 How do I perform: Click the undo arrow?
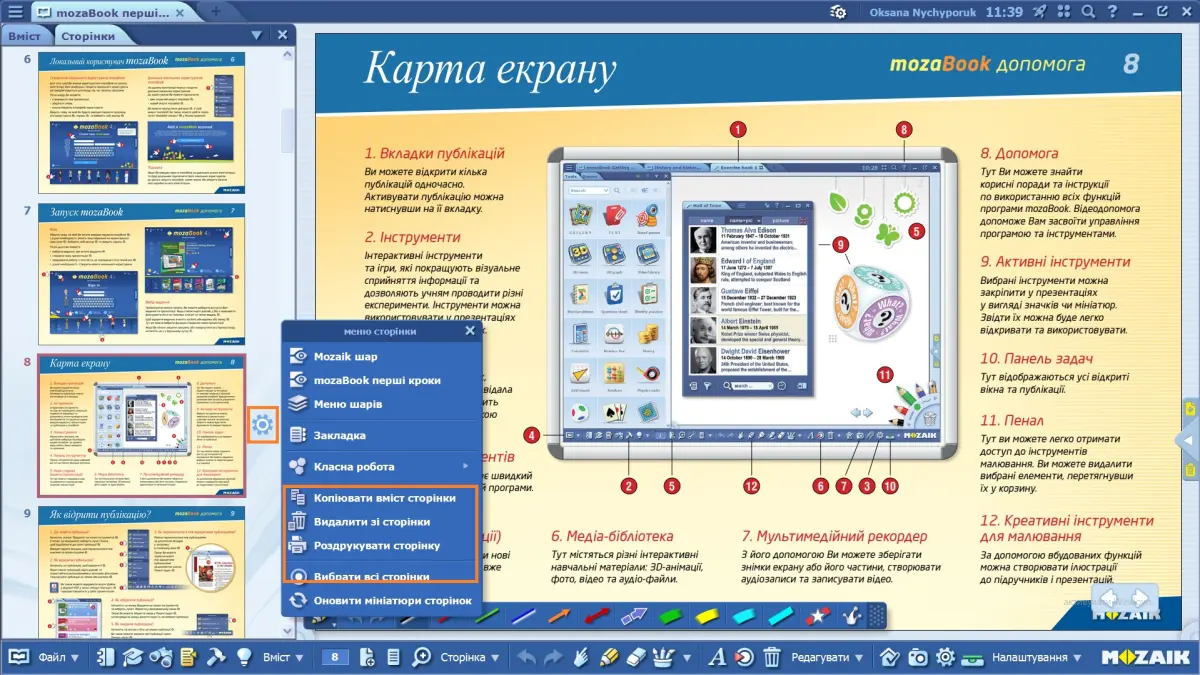pyautogui.click(x=526, y=657)
